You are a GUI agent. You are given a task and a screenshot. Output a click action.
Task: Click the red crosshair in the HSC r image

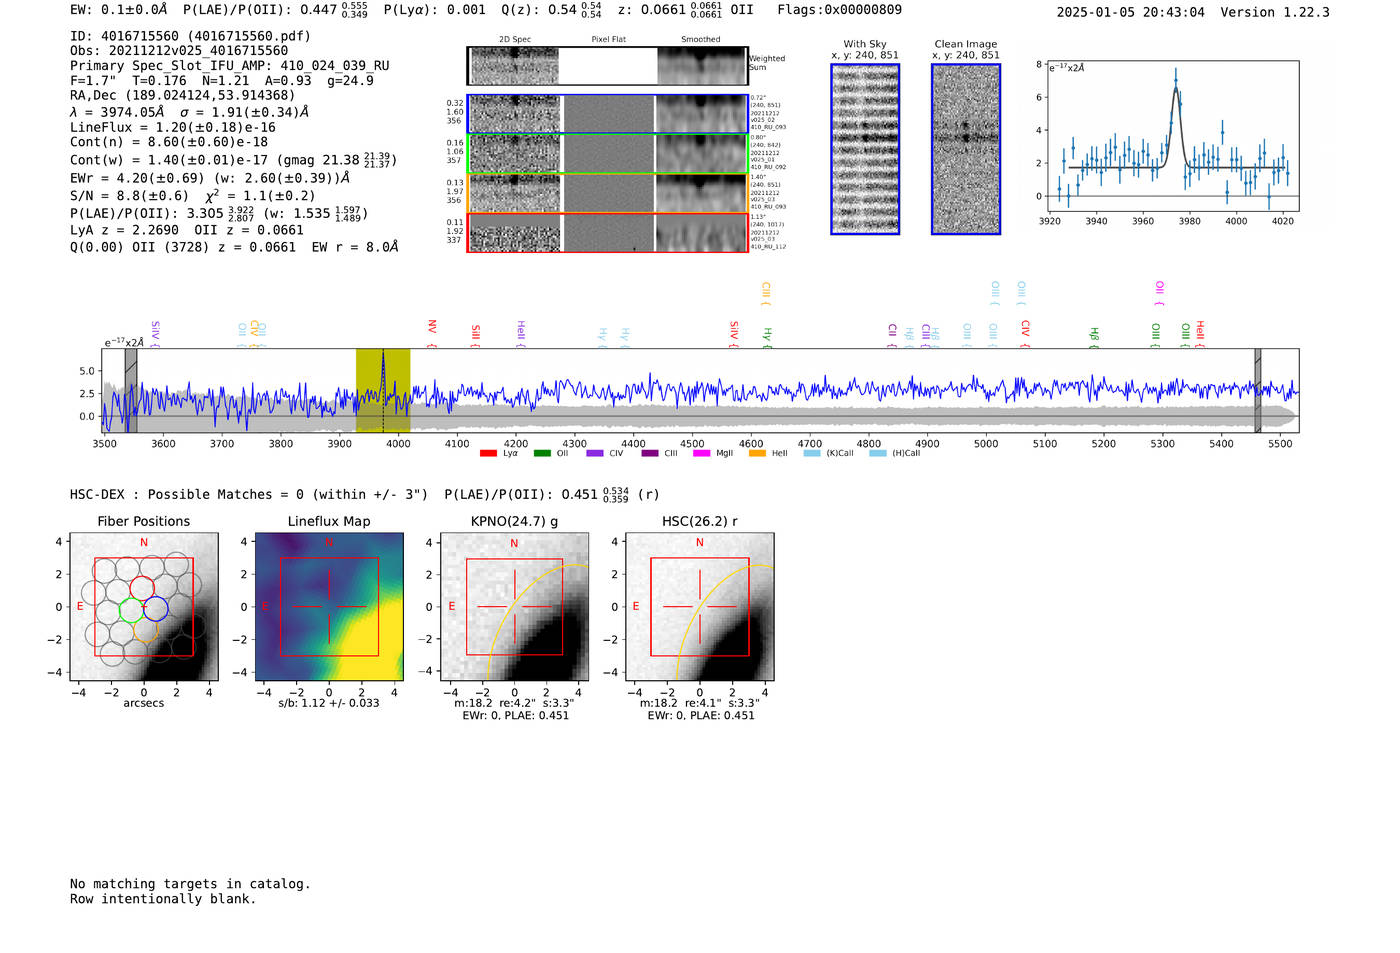[x=699, y=607]
